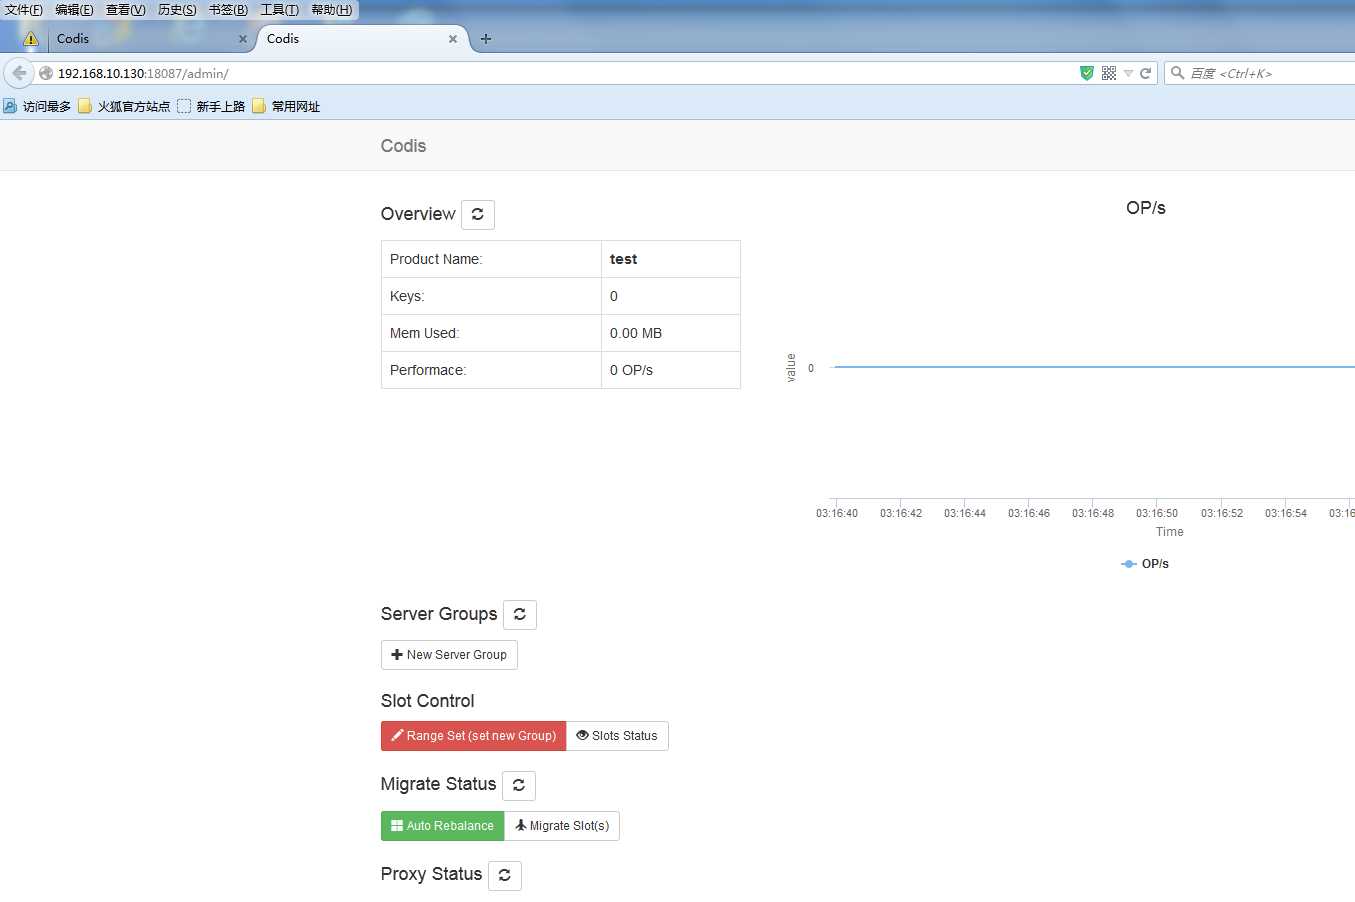Click the Slot Control heading
The height and width of the screenshot is (902, 1355).
point(427,701)
